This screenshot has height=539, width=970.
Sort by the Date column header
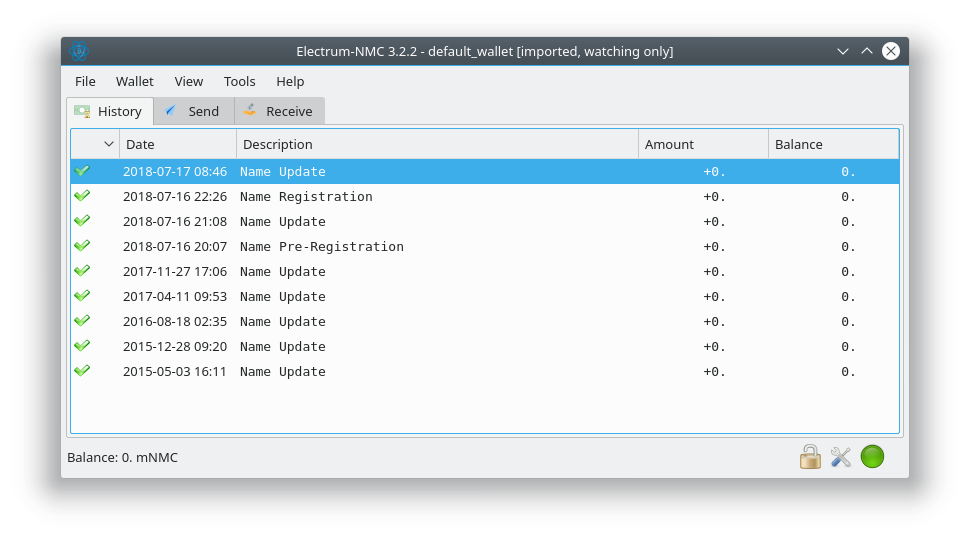(x=178, y=144)
